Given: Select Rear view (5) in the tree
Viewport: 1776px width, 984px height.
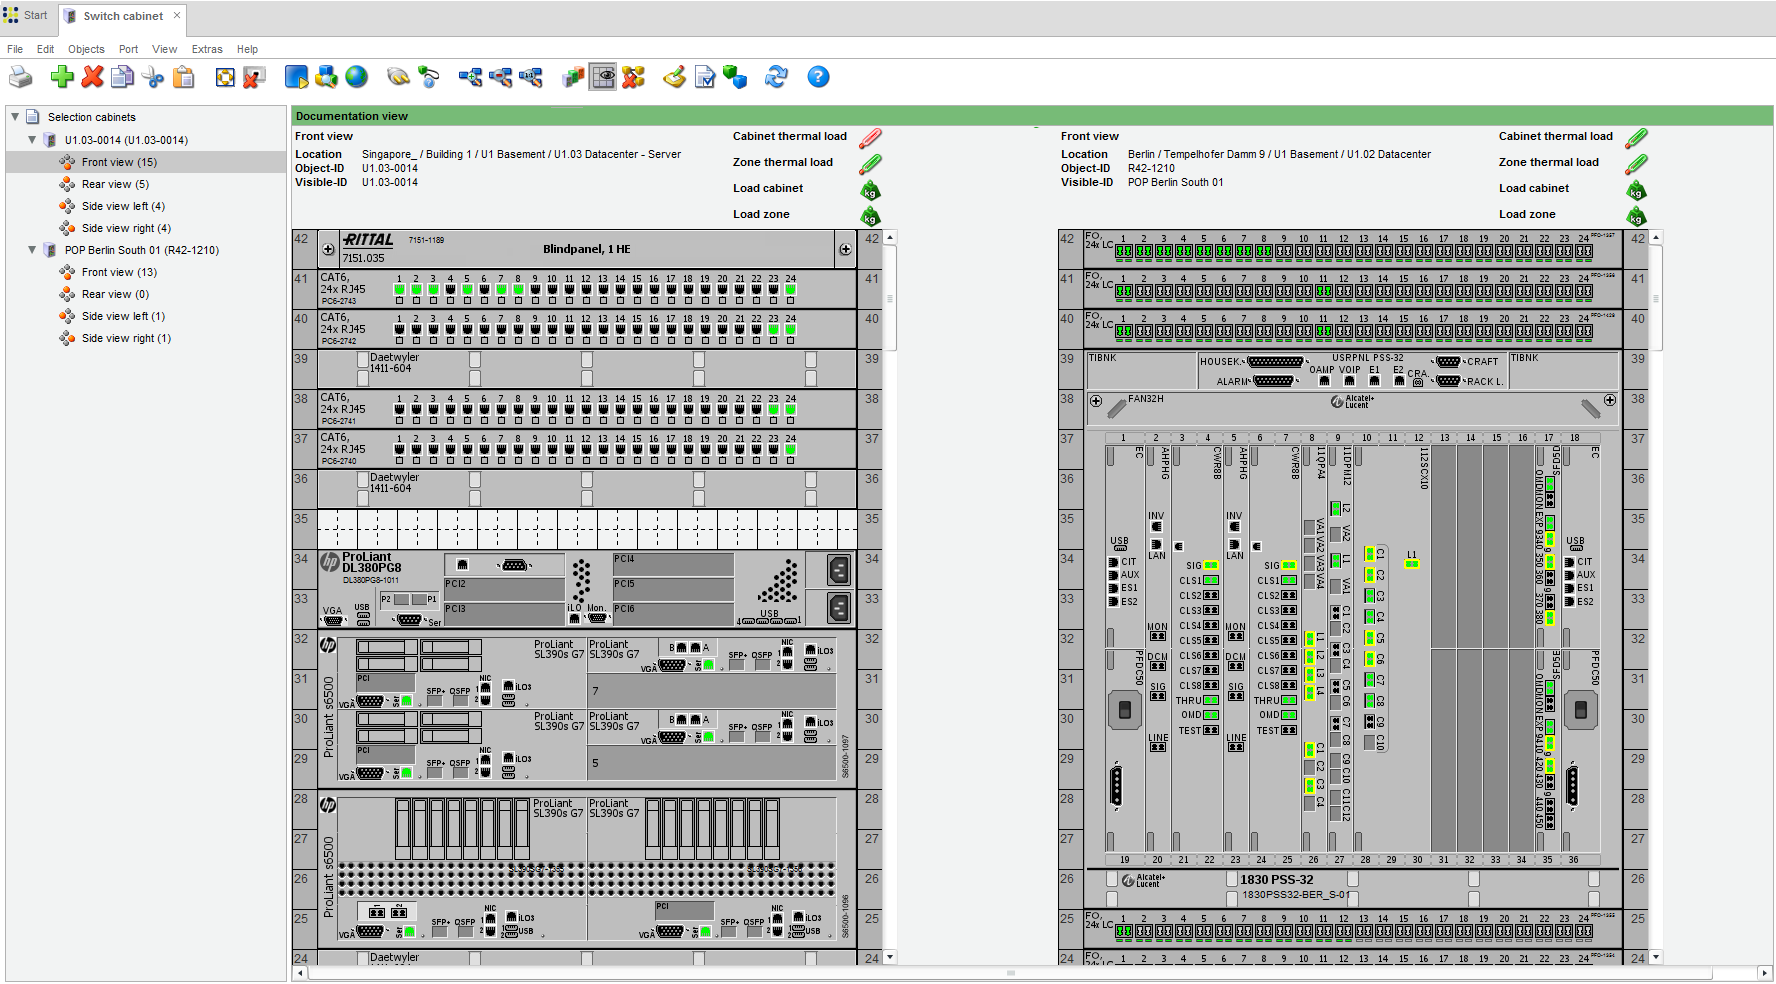Looking at the screenshot, I should pos(115,184).
